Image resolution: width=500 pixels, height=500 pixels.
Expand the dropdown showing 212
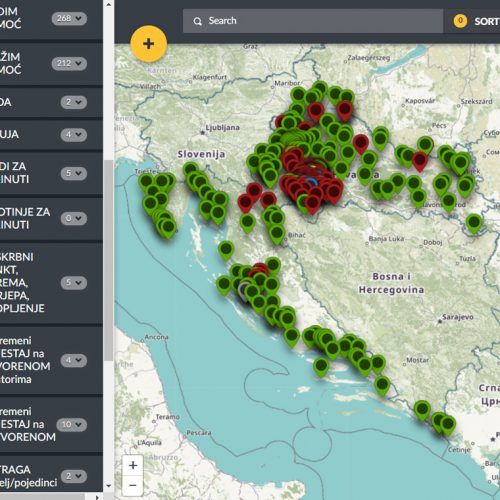(69, 63)
